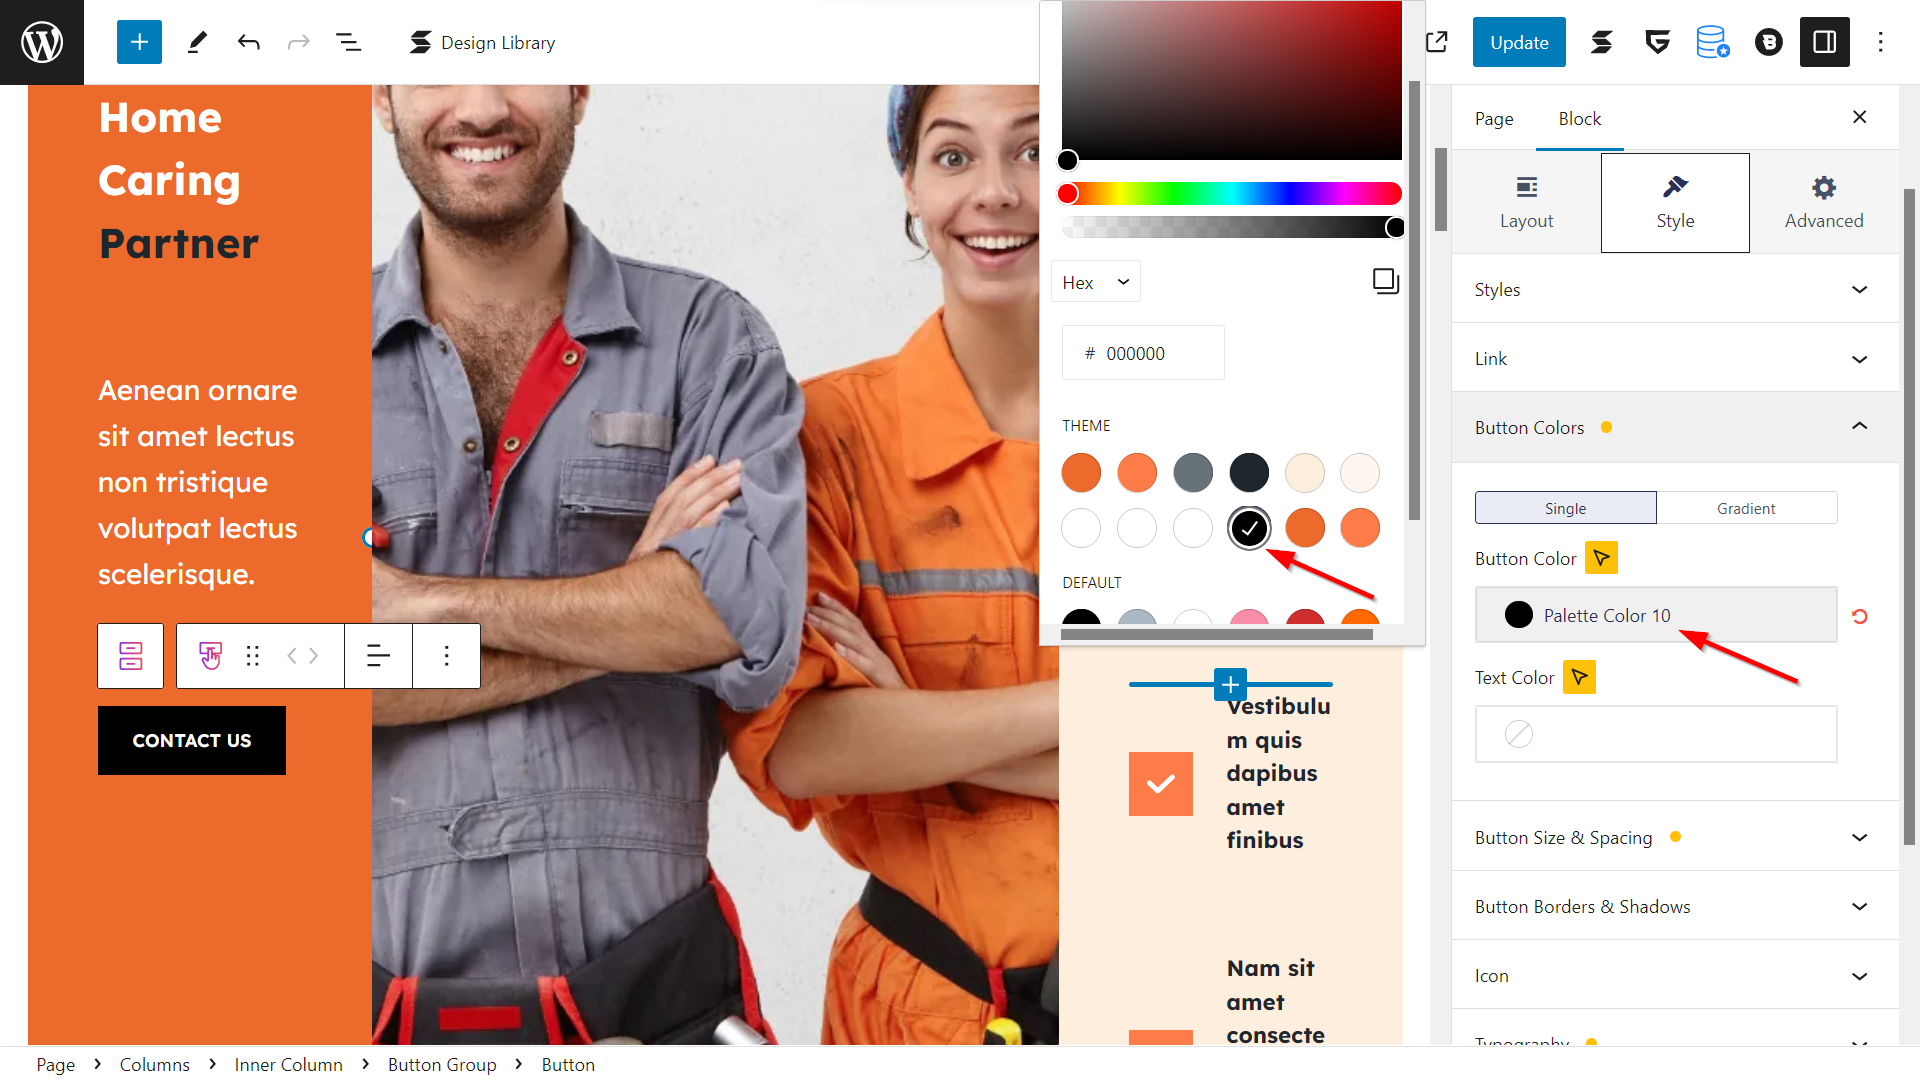Select the pencil/edit tool icon
Screen dimensions: 1920x1080
pyautogui.click(x=194, y=41)
